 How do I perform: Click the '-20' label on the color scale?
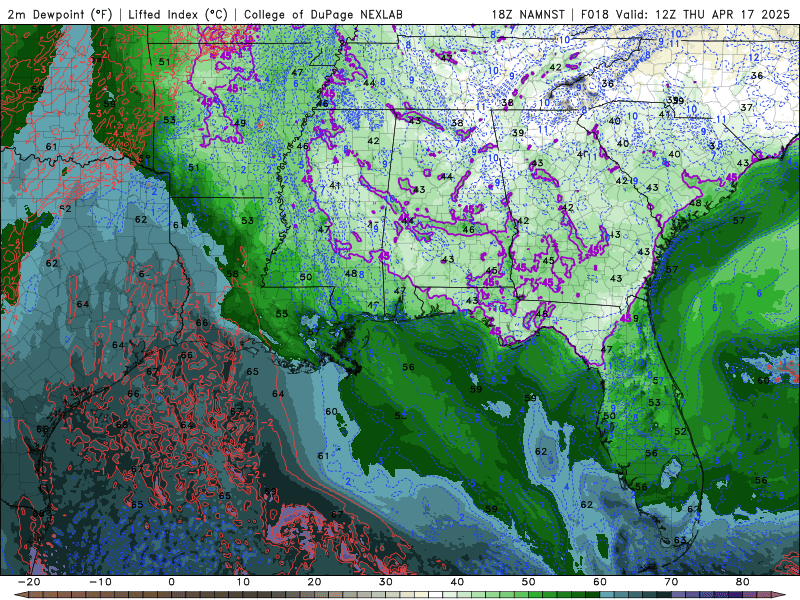(x=29, y=582)
